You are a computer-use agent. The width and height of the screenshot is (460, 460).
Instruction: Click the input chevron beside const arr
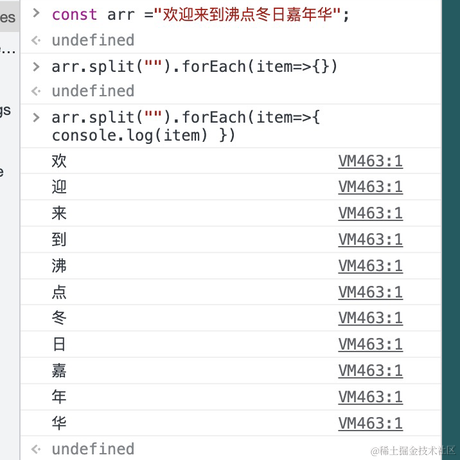36,13
